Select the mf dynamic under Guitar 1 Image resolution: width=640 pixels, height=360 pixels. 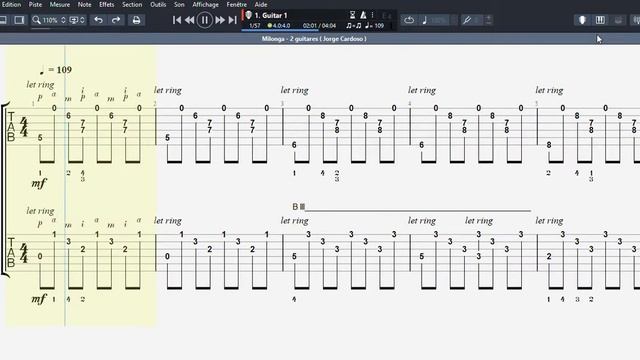(x=39, y=183)
